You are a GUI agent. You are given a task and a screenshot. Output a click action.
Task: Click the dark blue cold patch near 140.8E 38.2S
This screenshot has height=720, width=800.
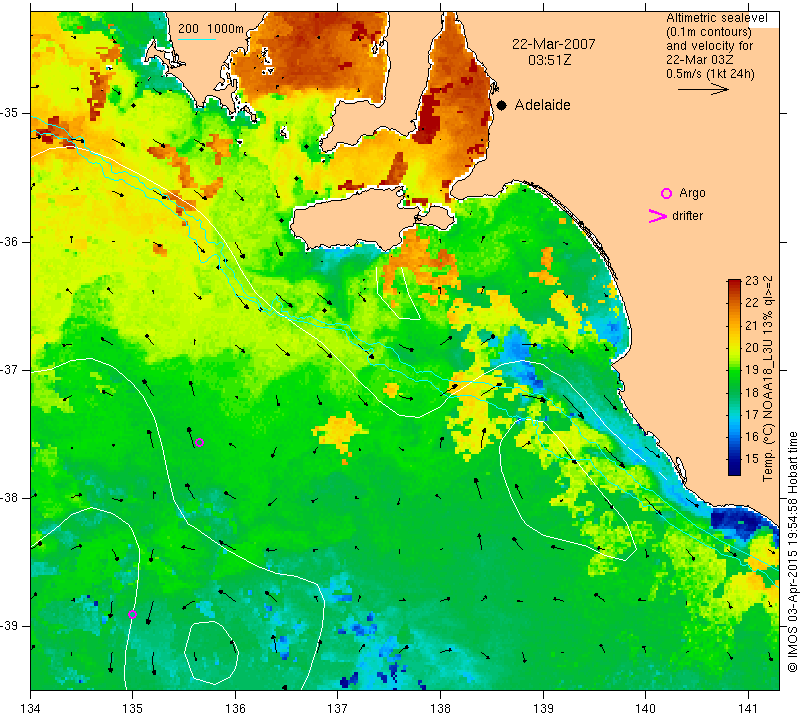(740, 522)
